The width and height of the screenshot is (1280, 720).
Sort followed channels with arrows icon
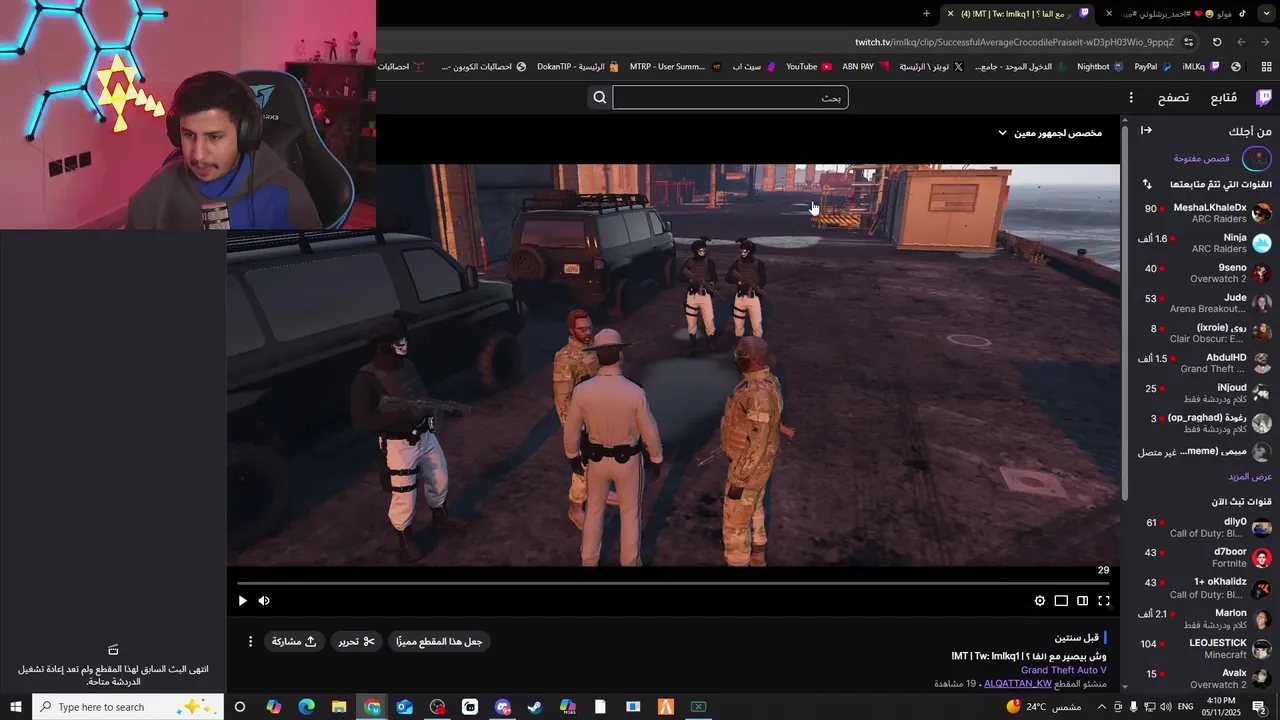click(1147, 184)
